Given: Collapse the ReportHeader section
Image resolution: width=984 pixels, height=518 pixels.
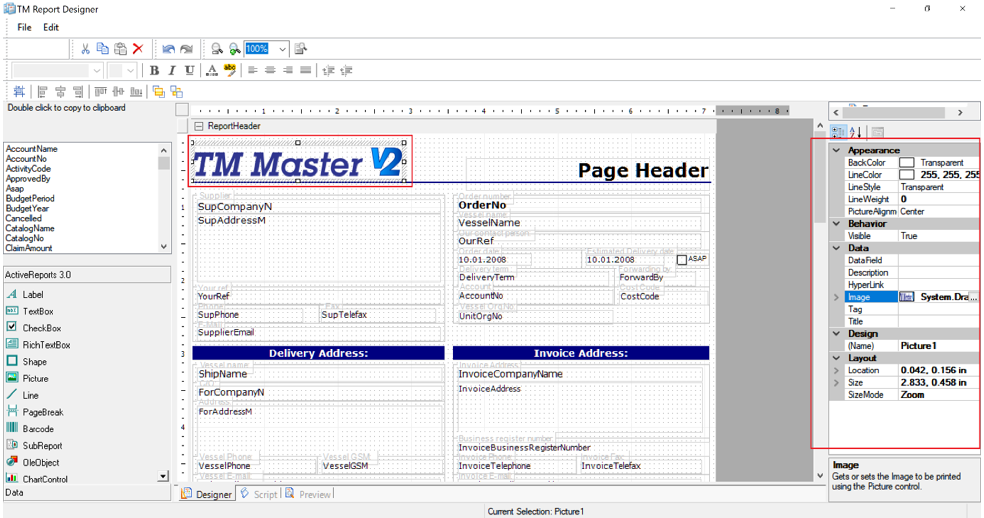Looking at the screenshot, I should click(199, 126).
